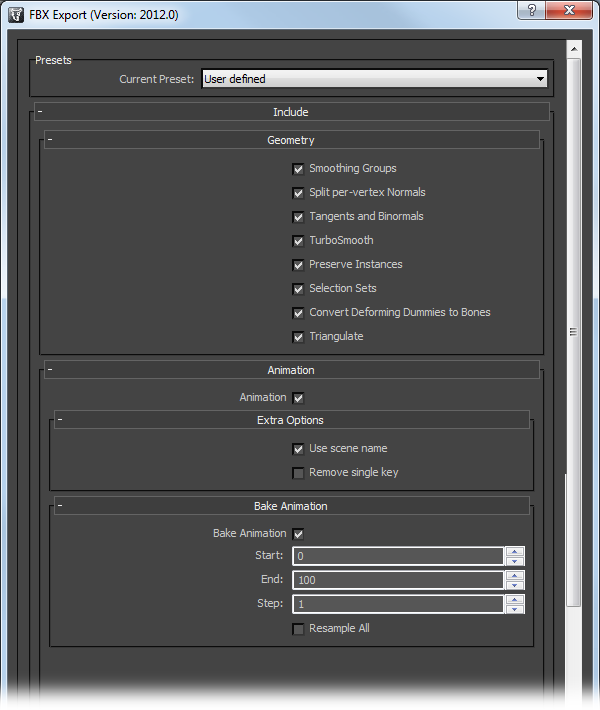Image resolution: width=600 pixels, height=710 pixels.
Task: Disable Tangents and Binormals option
Action: click(x=298, y=217)
